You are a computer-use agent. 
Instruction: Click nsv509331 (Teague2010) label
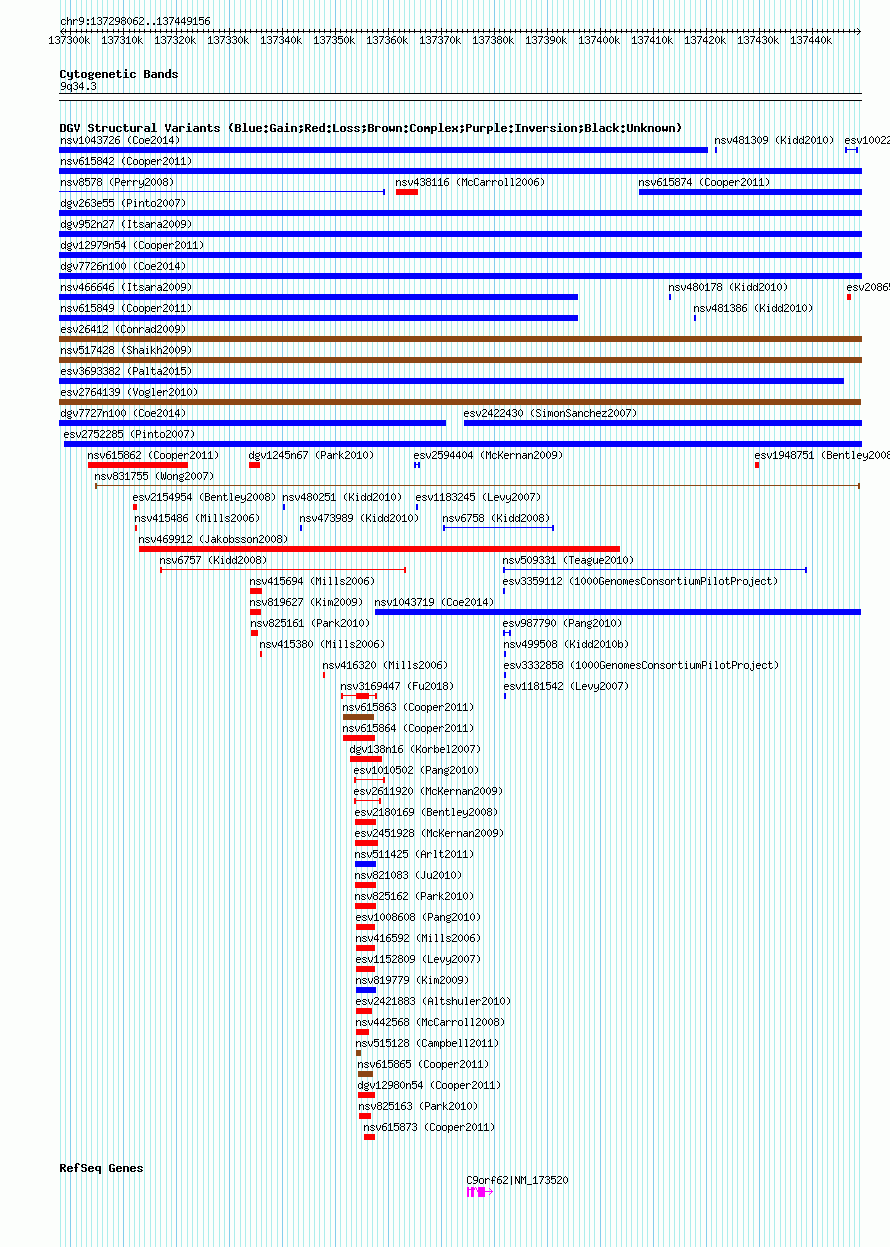[x=568, y=560]
